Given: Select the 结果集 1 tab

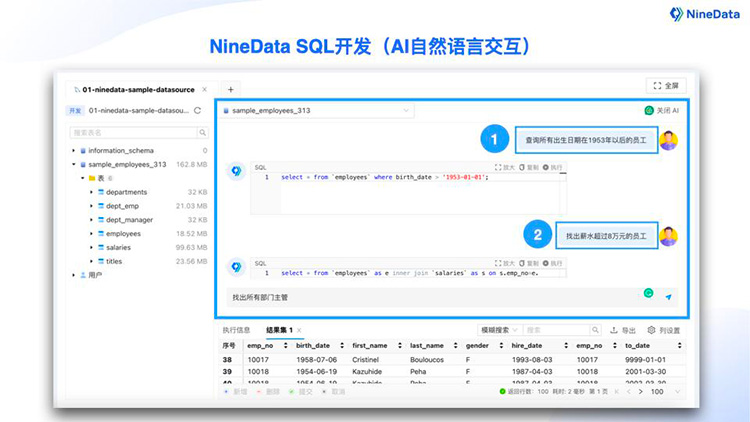Looking at the screenshot, I should coord(278,330).
